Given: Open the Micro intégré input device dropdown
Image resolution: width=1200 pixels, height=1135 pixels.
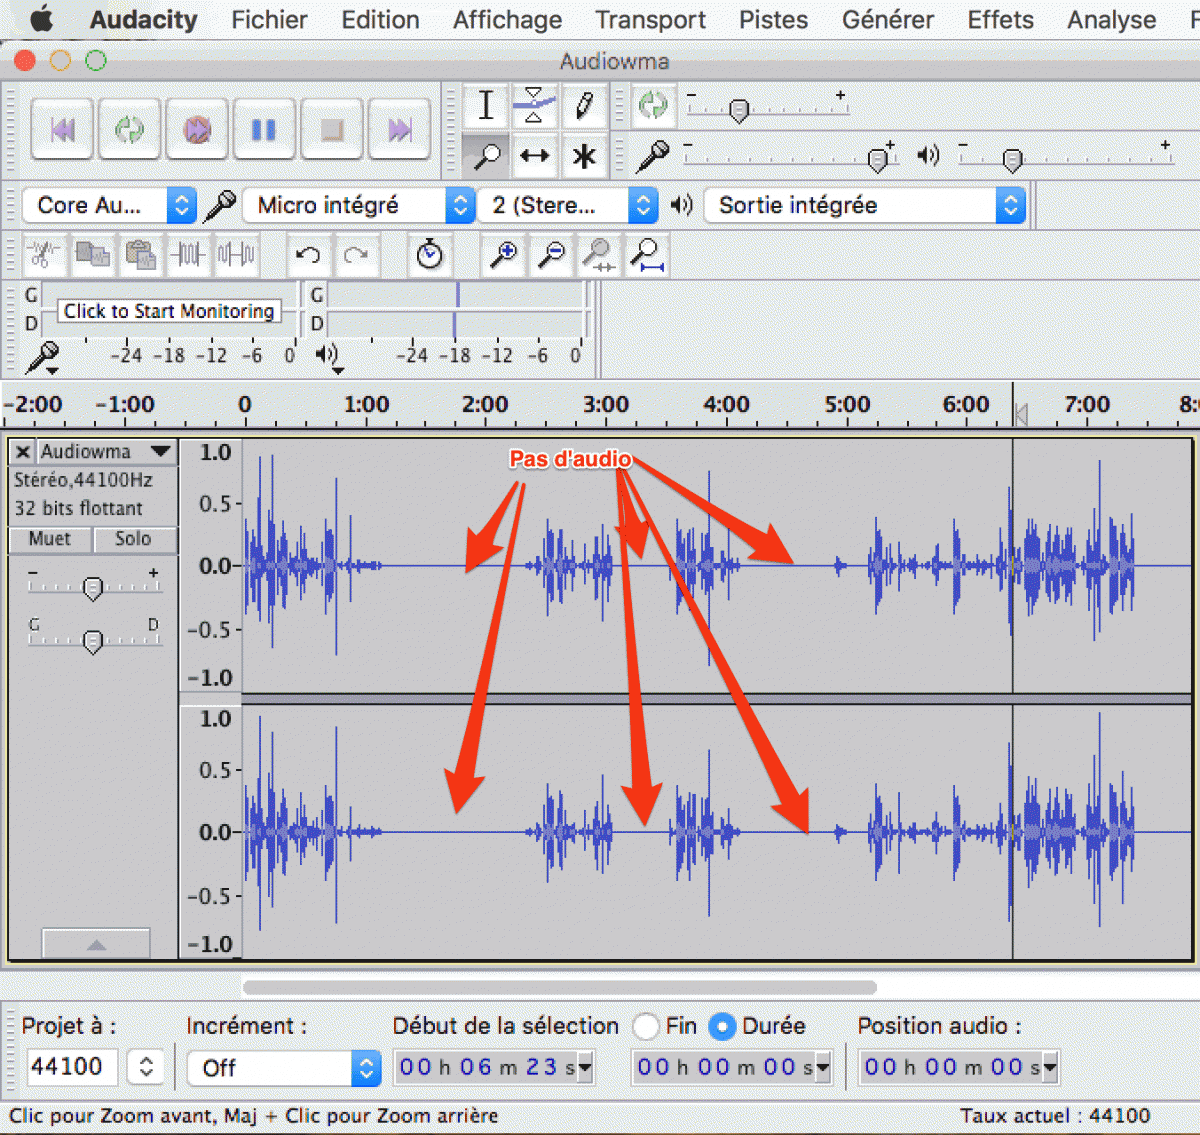Looking at the screenshot, I should point(359,205).
